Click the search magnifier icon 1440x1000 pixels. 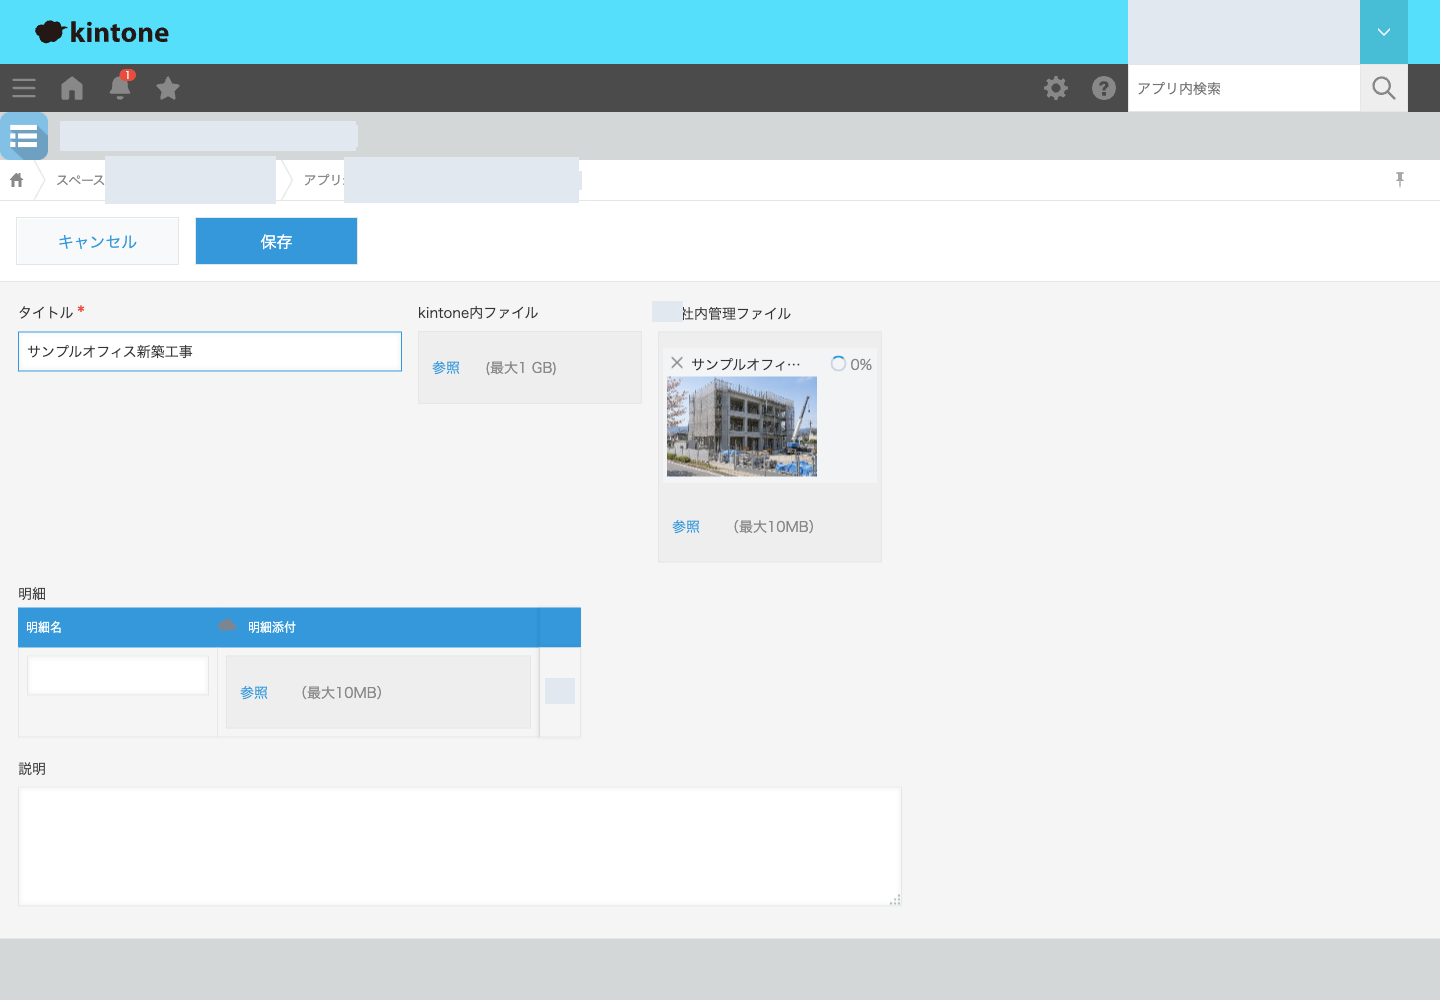click(1384, 88)
